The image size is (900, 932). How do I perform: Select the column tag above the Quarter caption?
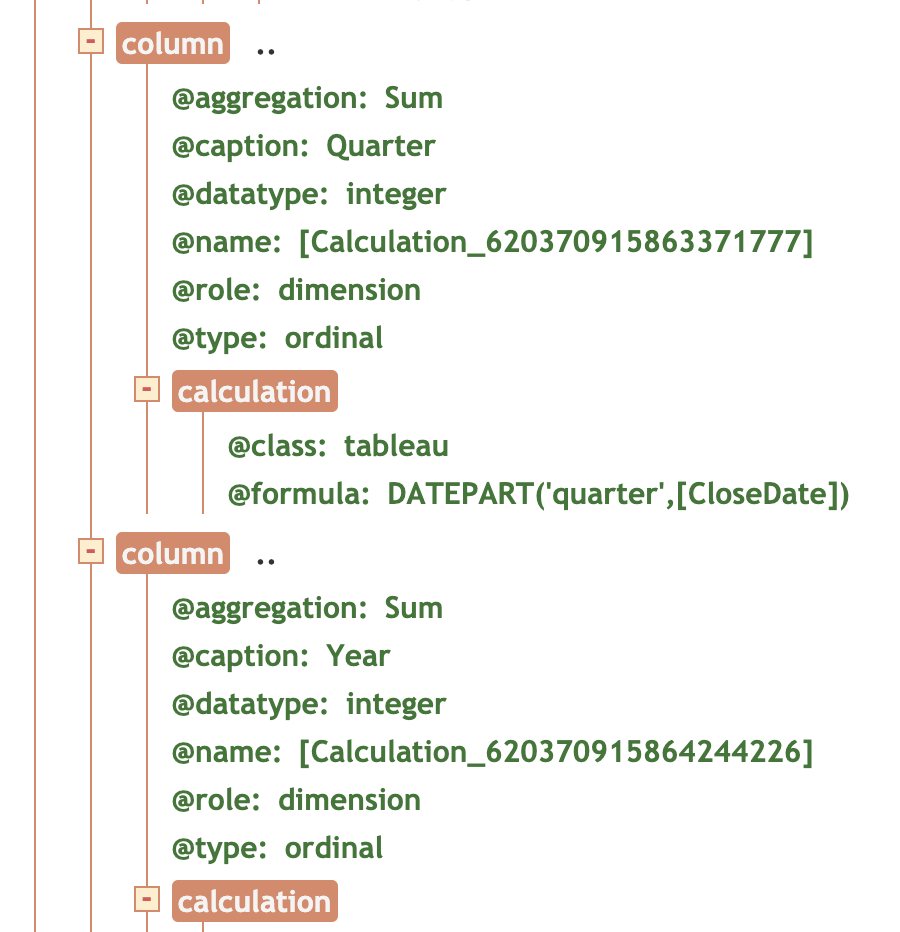point(172,44)
